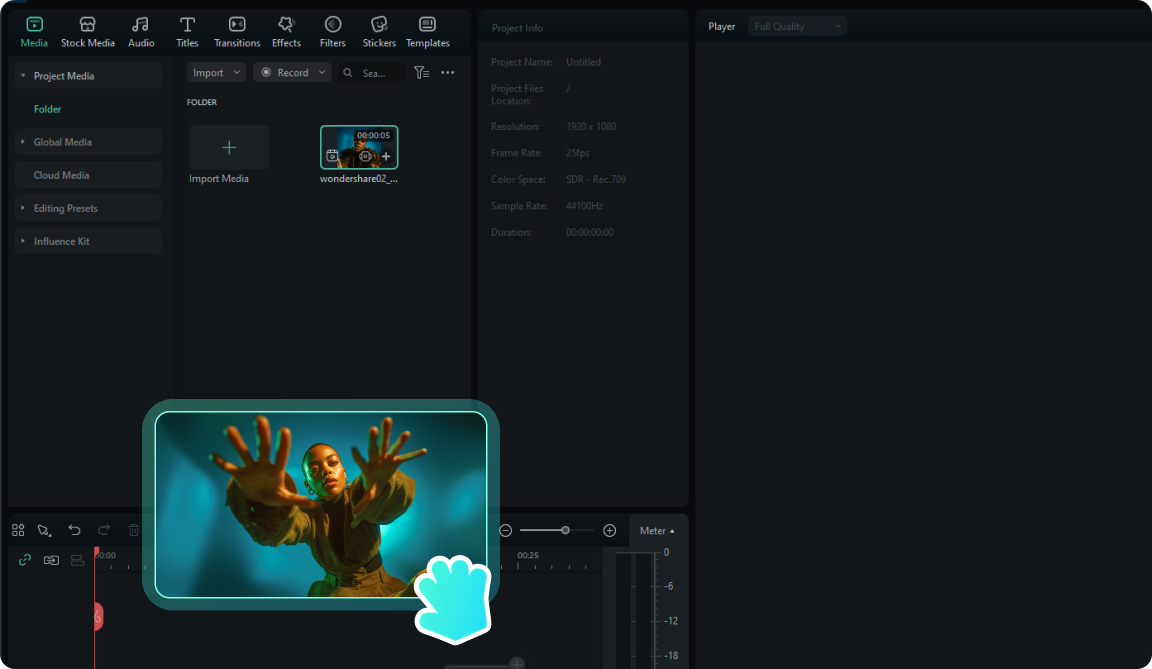This screenshot has width=1152, height=669.
Task: Toggle the auto ripple icon on the timeline
Action: [51, 560]
